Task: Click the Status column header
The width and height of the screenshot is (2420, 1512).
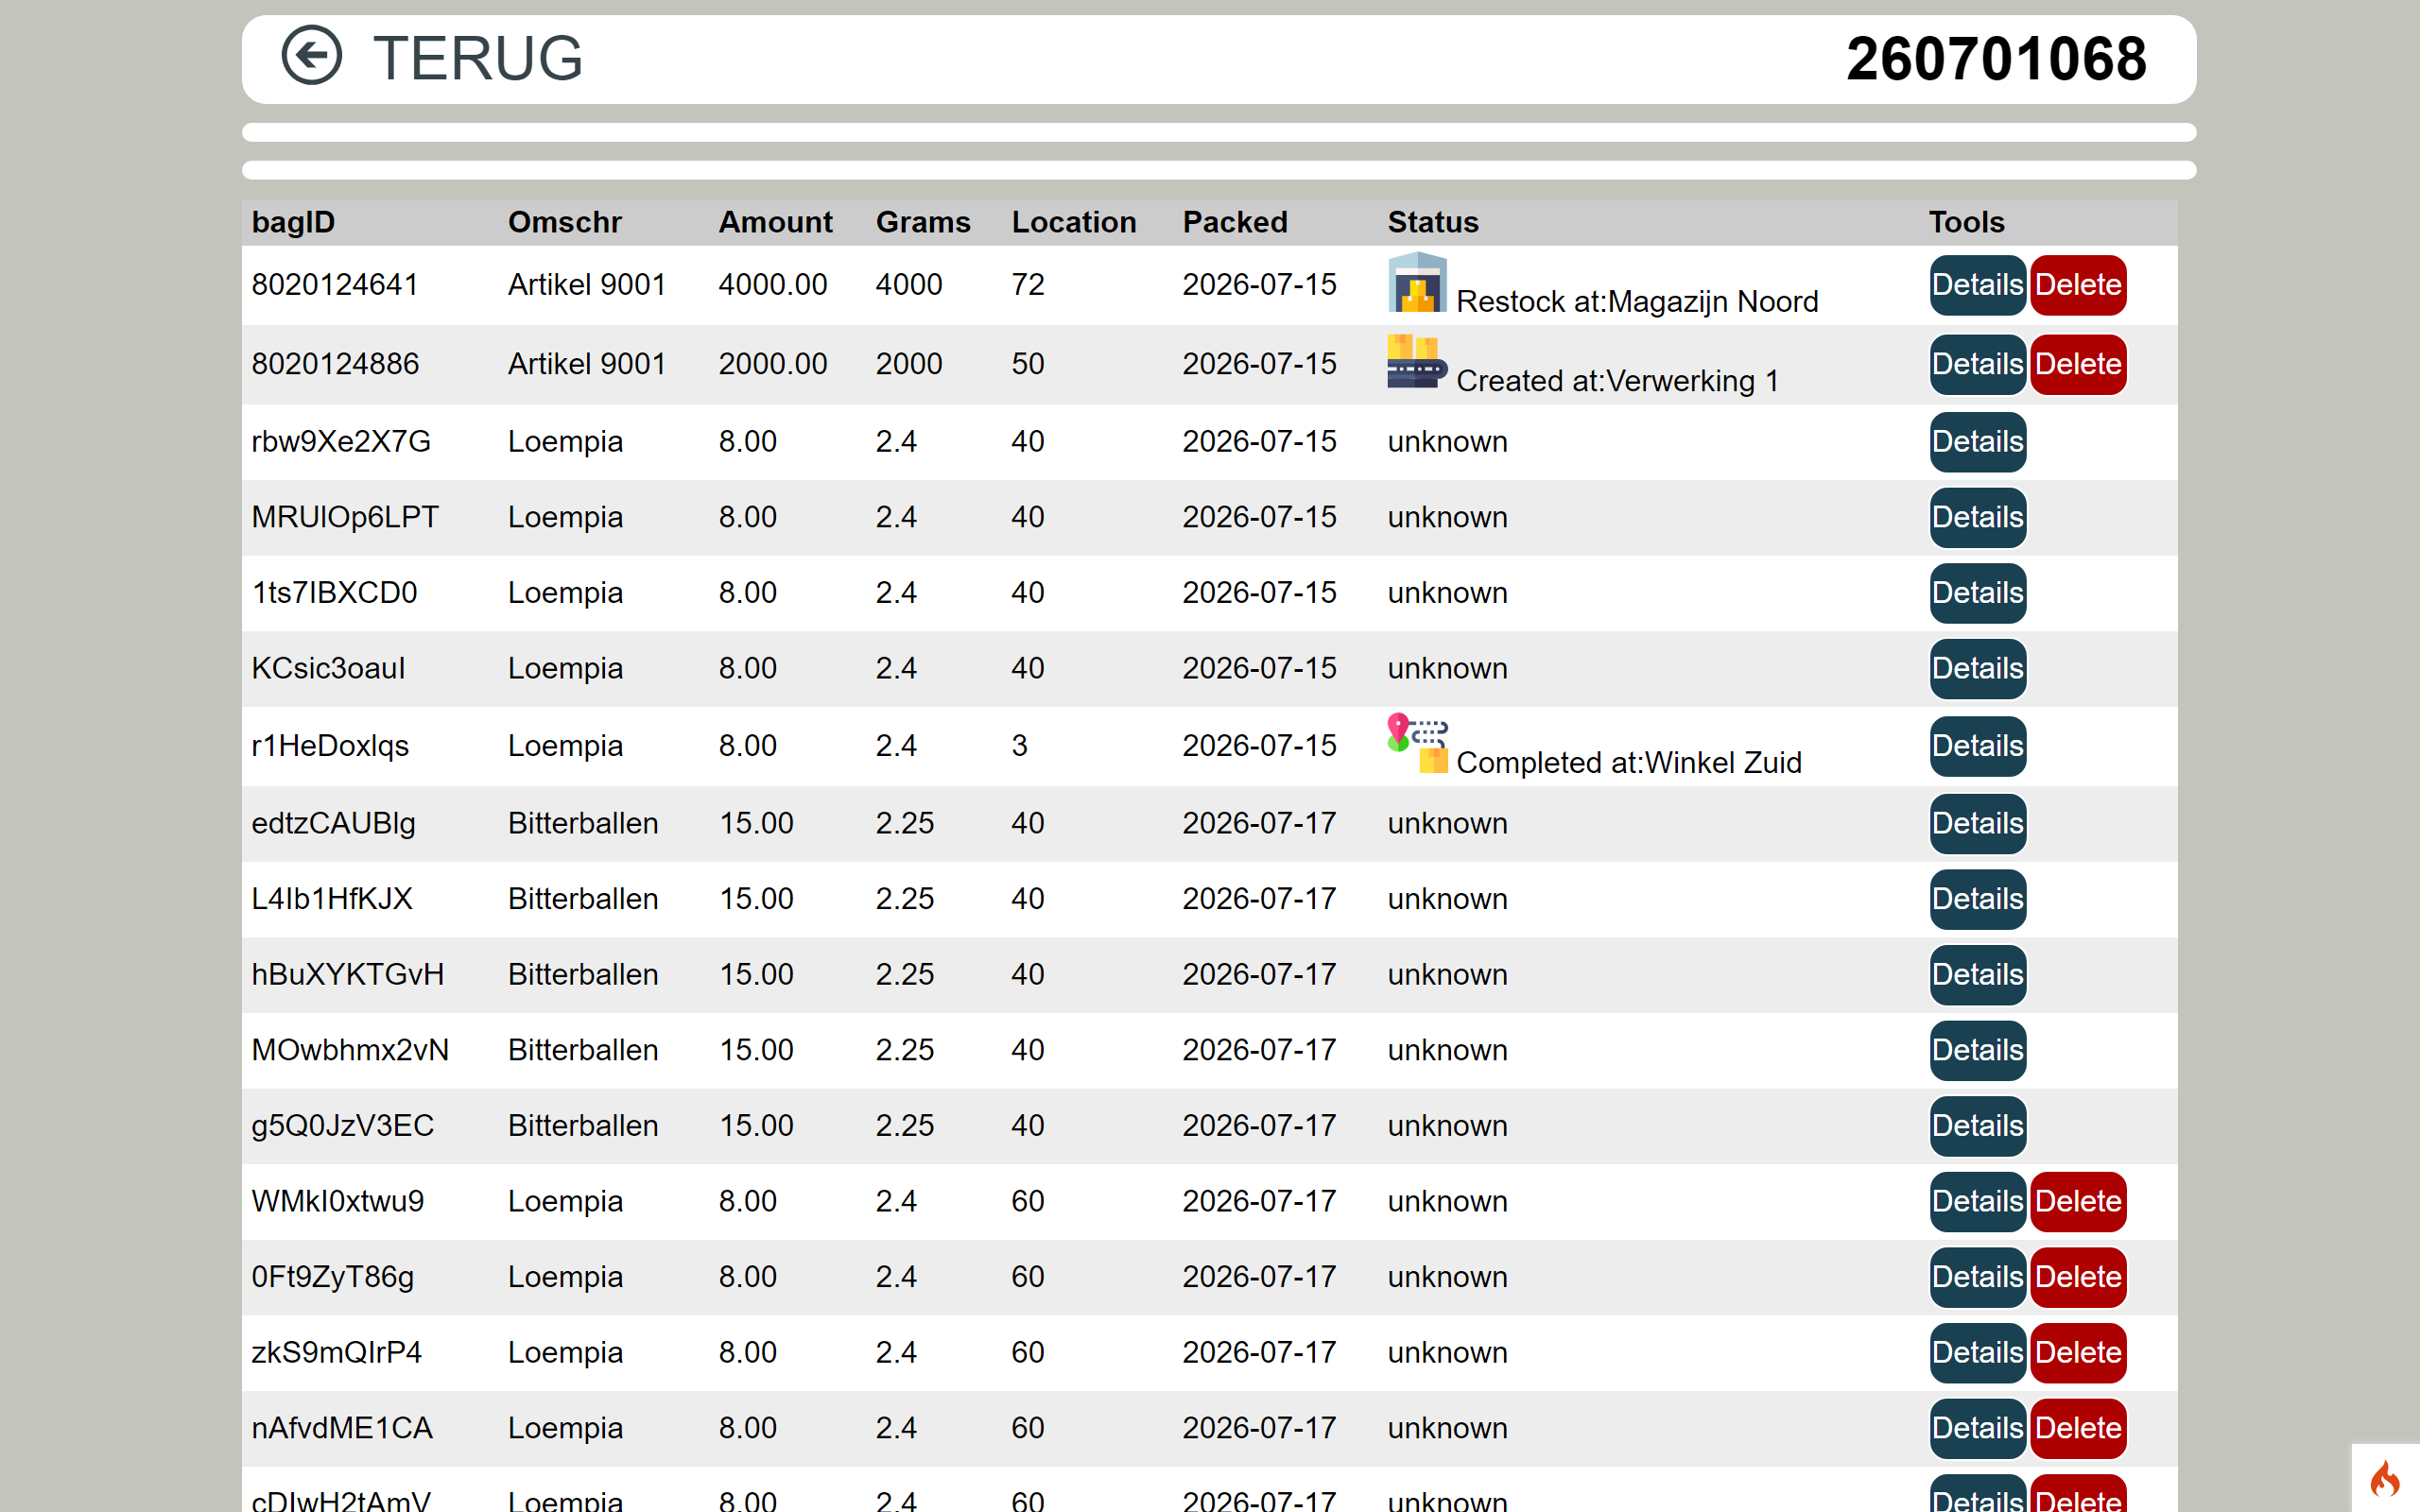Action: point(1432,222)
